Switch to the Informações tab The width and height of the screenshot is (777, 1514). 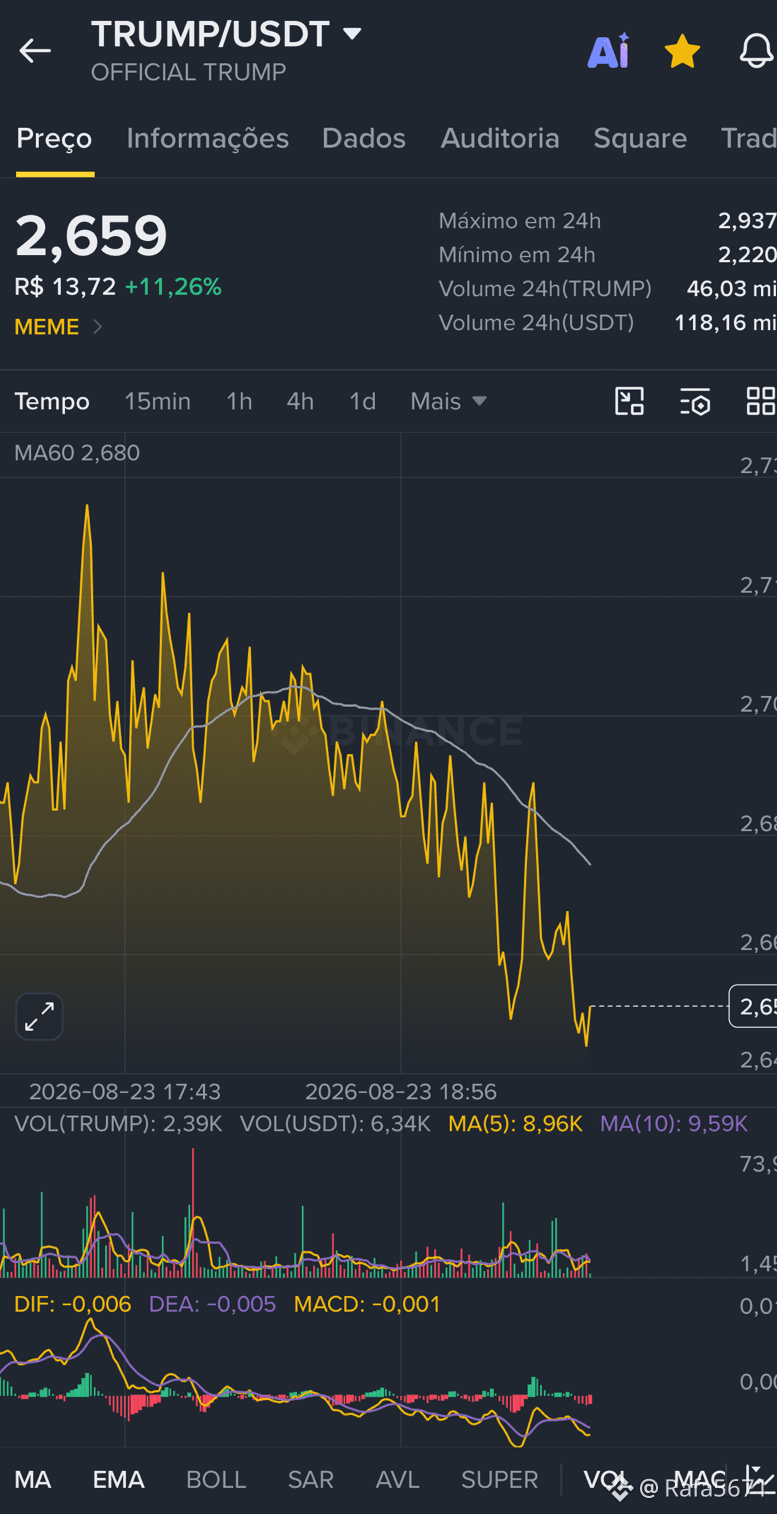(x=207, y=138)
